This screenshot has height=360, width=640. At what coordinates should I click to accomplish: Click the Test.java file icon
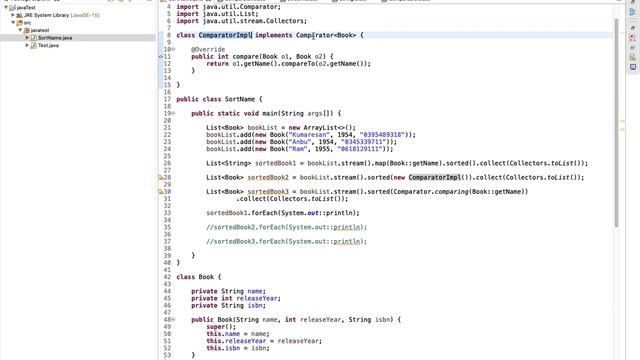33,45
